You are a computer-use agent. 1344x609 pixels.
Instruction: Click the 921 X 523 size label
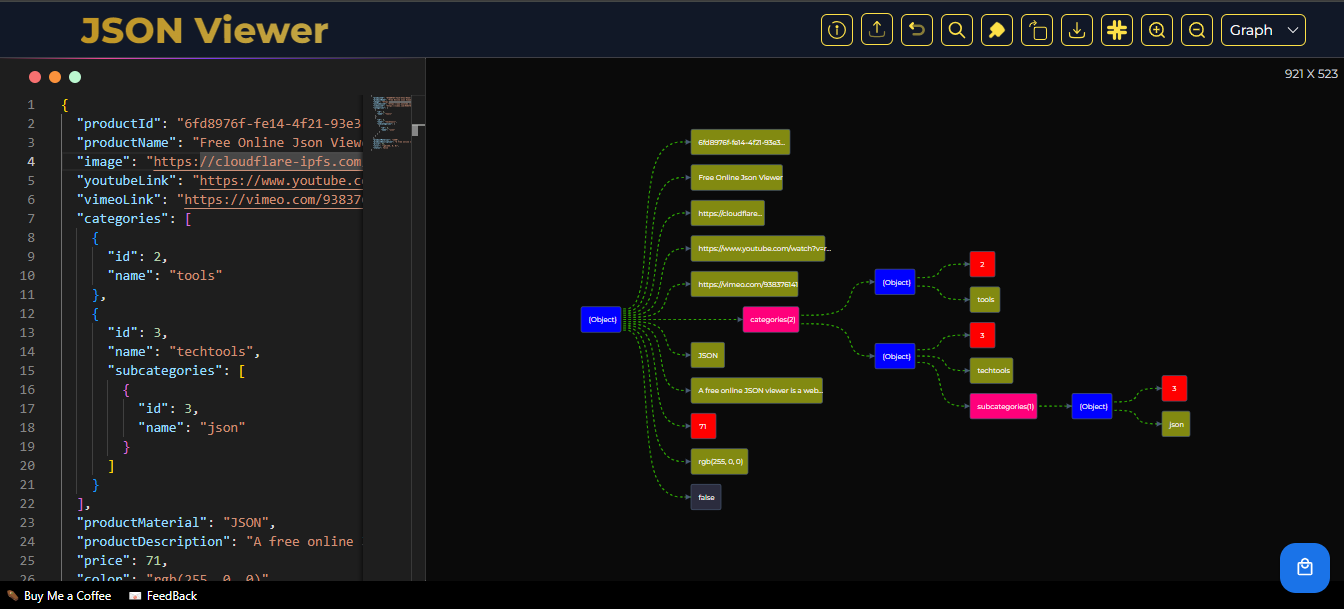1311,73
